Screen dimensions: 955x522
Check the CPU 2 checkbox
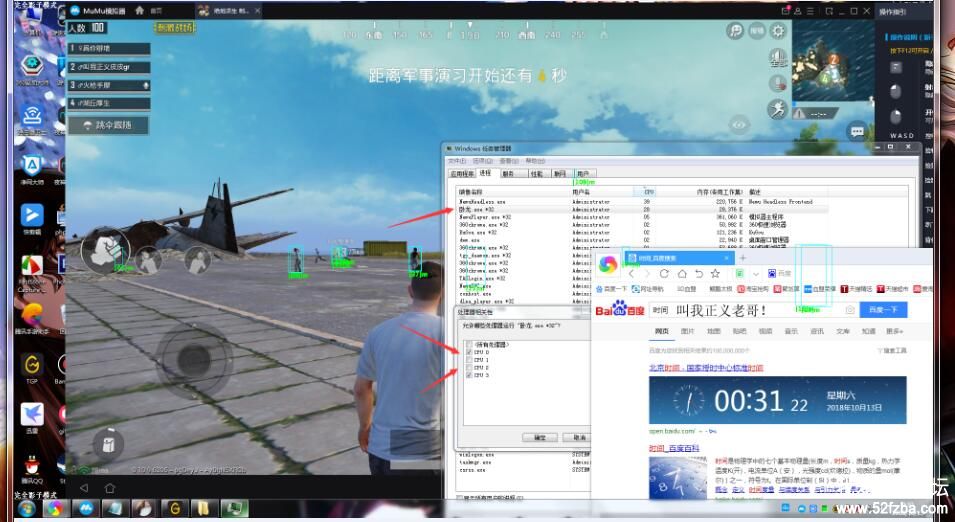[x=468, y=368]
